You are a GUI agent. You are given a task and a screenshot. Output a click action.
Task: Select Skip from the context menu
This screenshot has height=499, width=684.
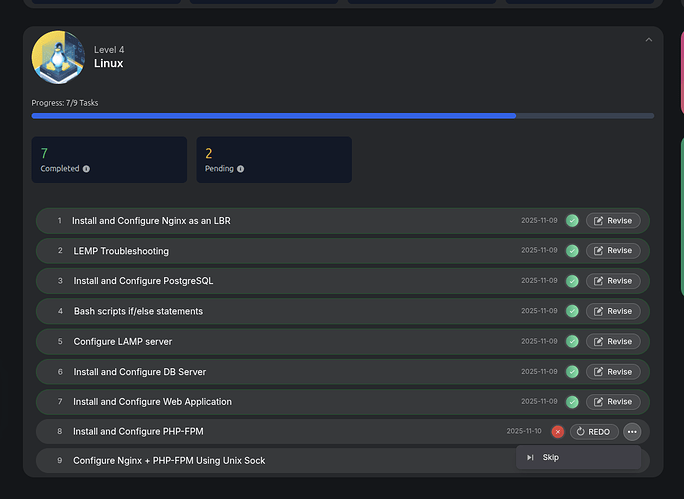pyautogui.click(x=550, y=458)
